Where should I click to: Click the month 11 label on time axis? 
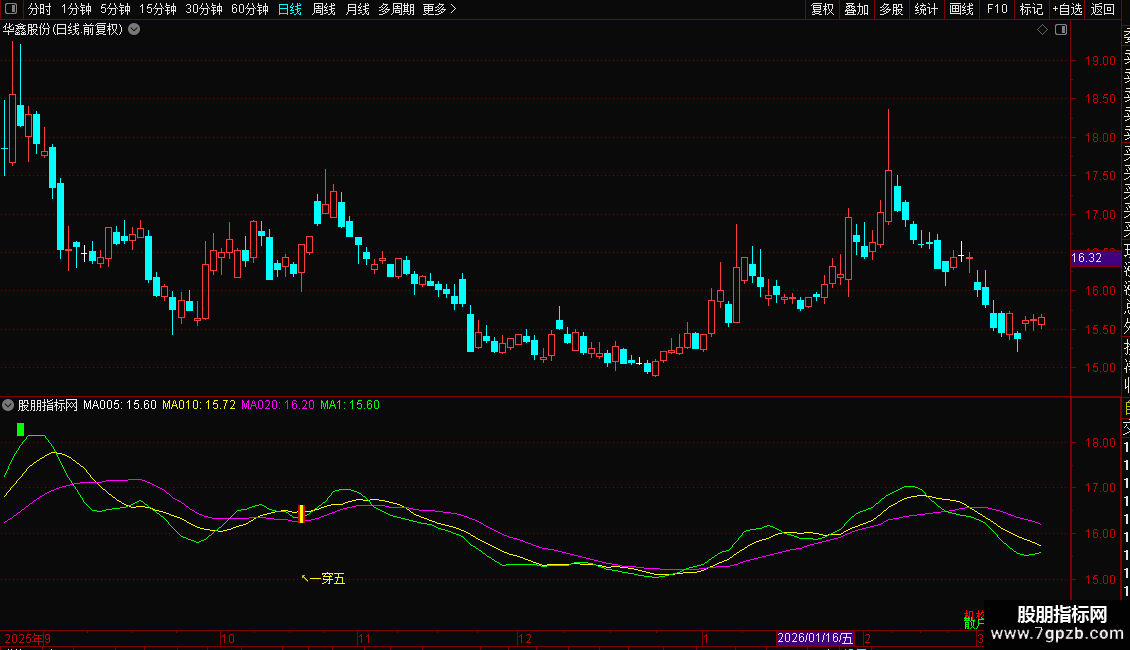click(364, 638)
